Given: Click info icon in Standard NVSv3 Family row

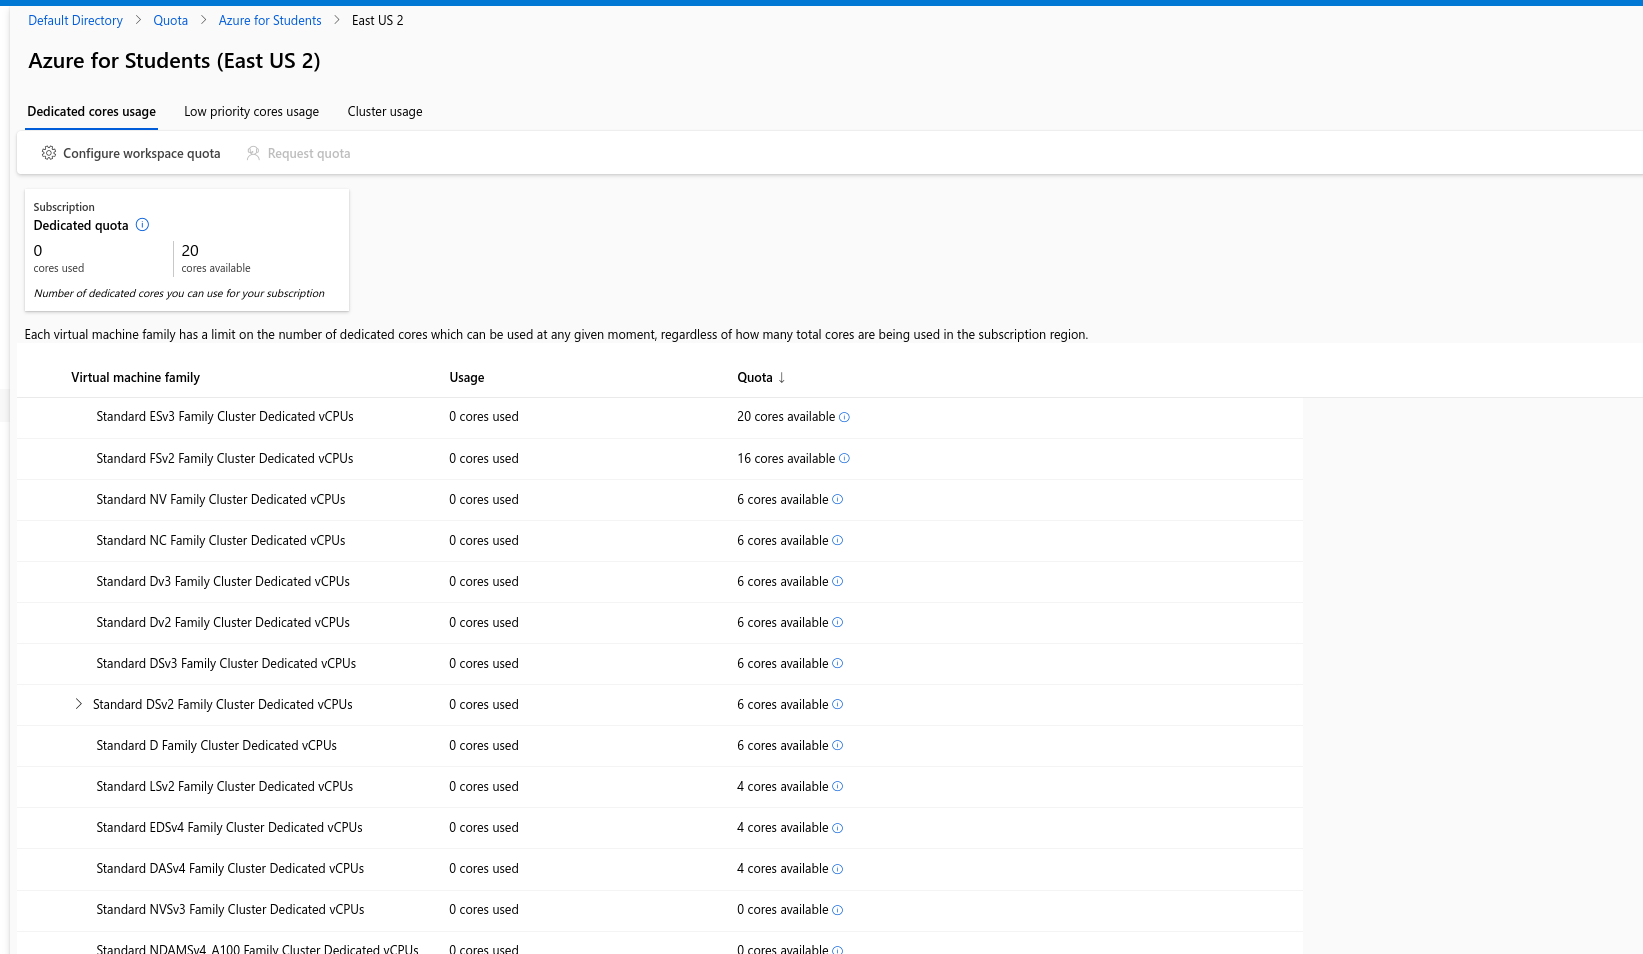Looking at the screenshot, I should pyautogui.click(x=838, y=910).
